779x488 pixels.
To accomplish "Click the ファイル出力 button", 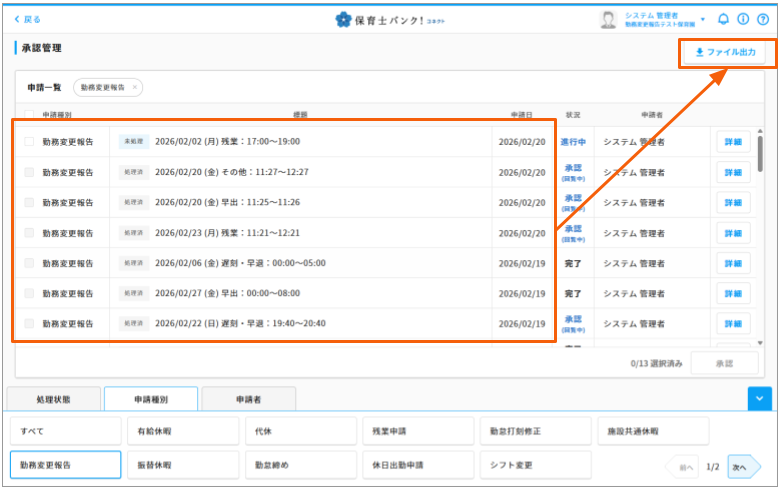I will coord(725,52).
